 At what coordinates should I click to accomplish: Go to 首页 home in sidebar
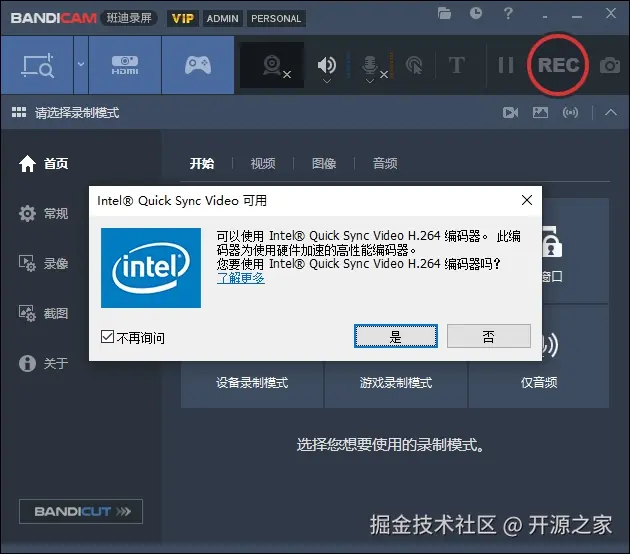(x=43, y=164)
